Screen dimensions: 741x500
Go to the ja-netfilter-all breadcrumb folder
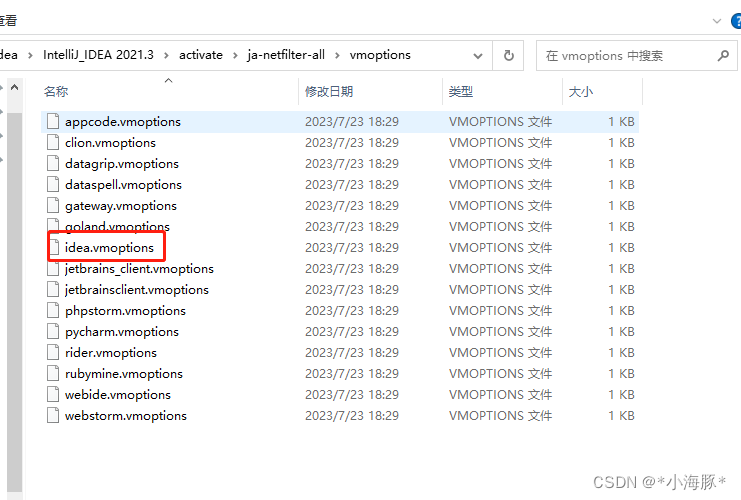[x=286, y=55]
